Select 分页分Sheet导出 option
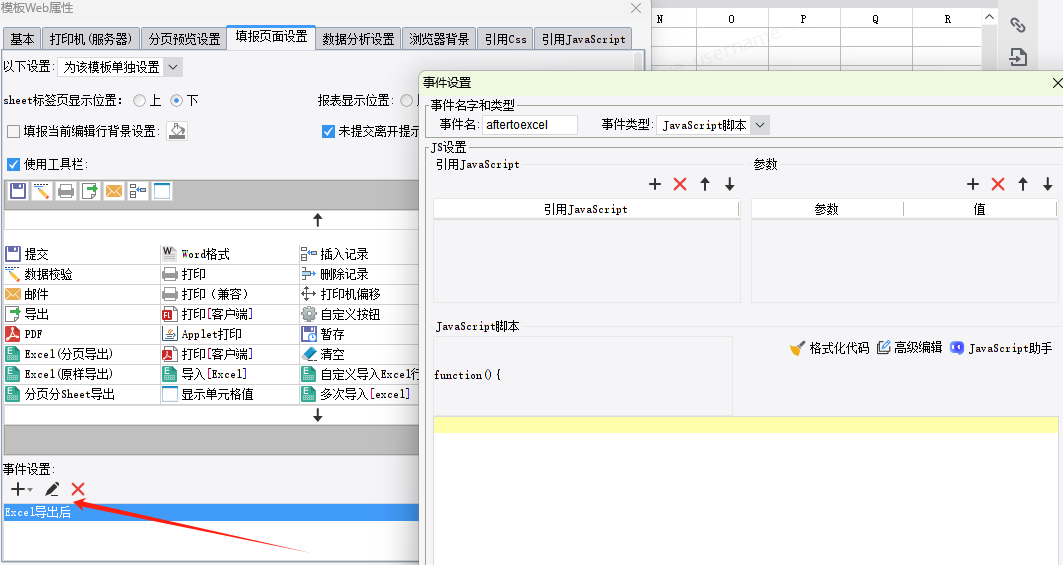 point(60,394)
